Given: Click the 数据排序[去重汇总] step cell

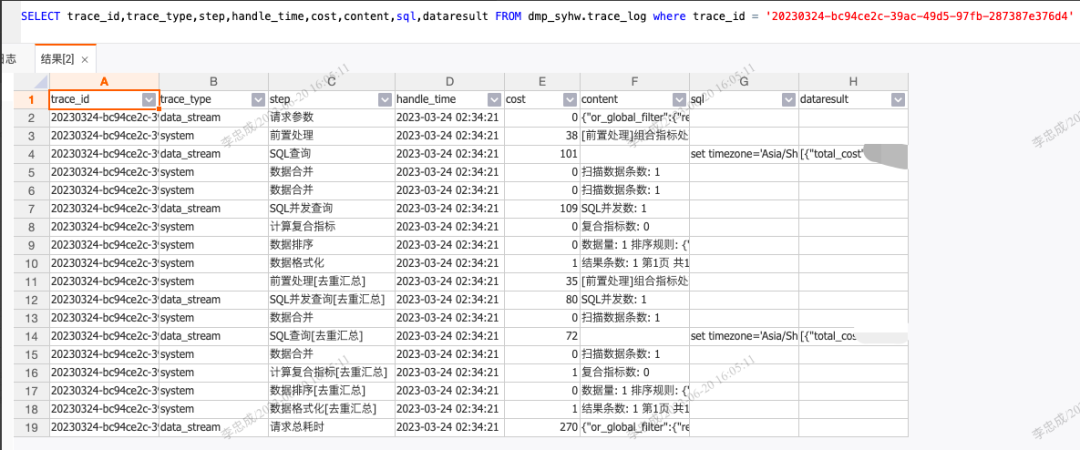Looking at the screenshot, I should click(331, 391).
